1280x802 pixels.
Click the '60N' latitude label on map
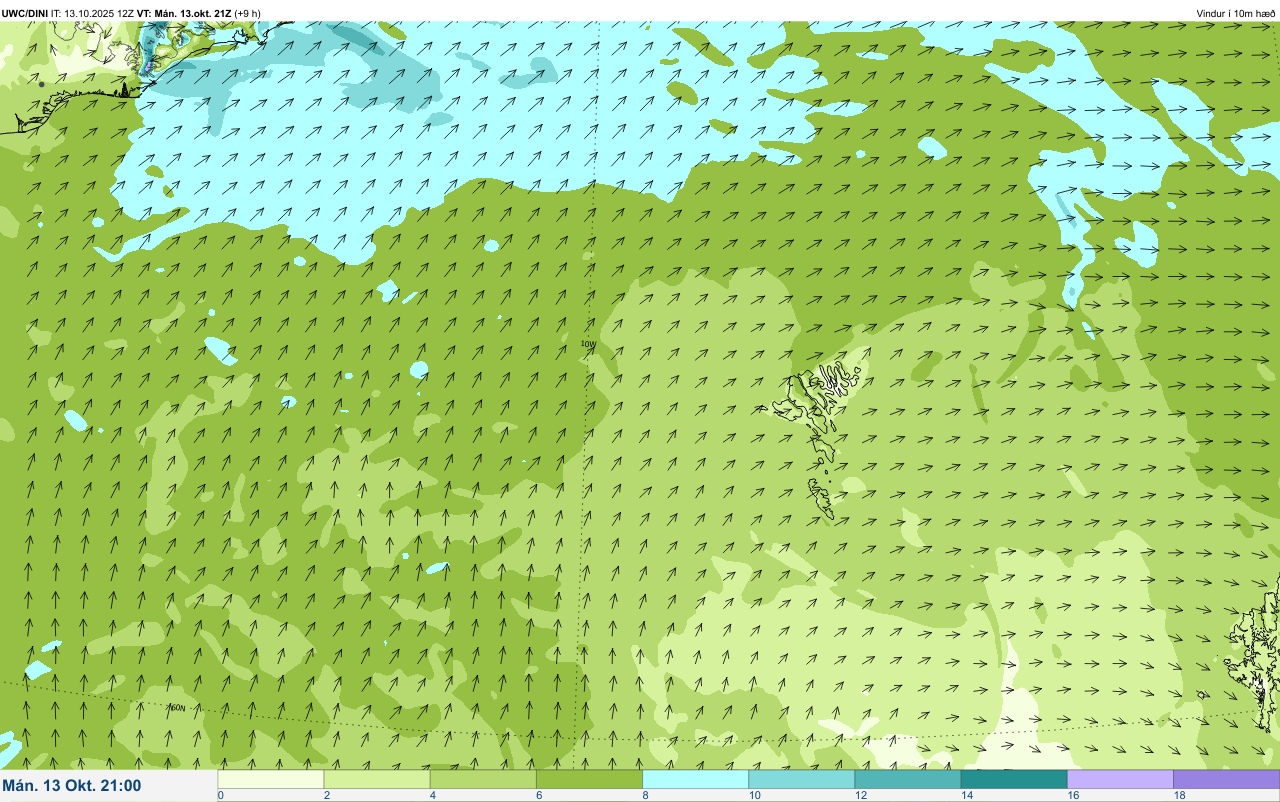pyautogui.click(x=177, y=708)
